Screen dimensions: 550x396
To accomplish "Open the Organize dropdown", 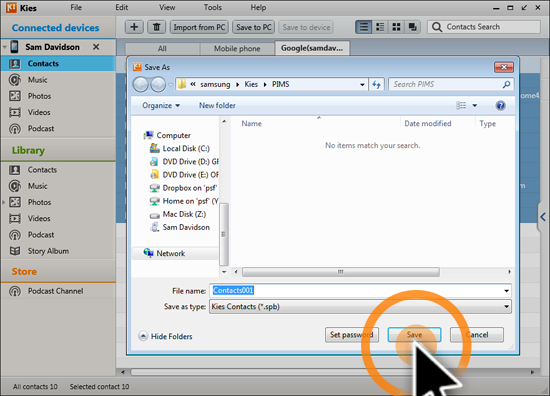I will click(161, 106).
